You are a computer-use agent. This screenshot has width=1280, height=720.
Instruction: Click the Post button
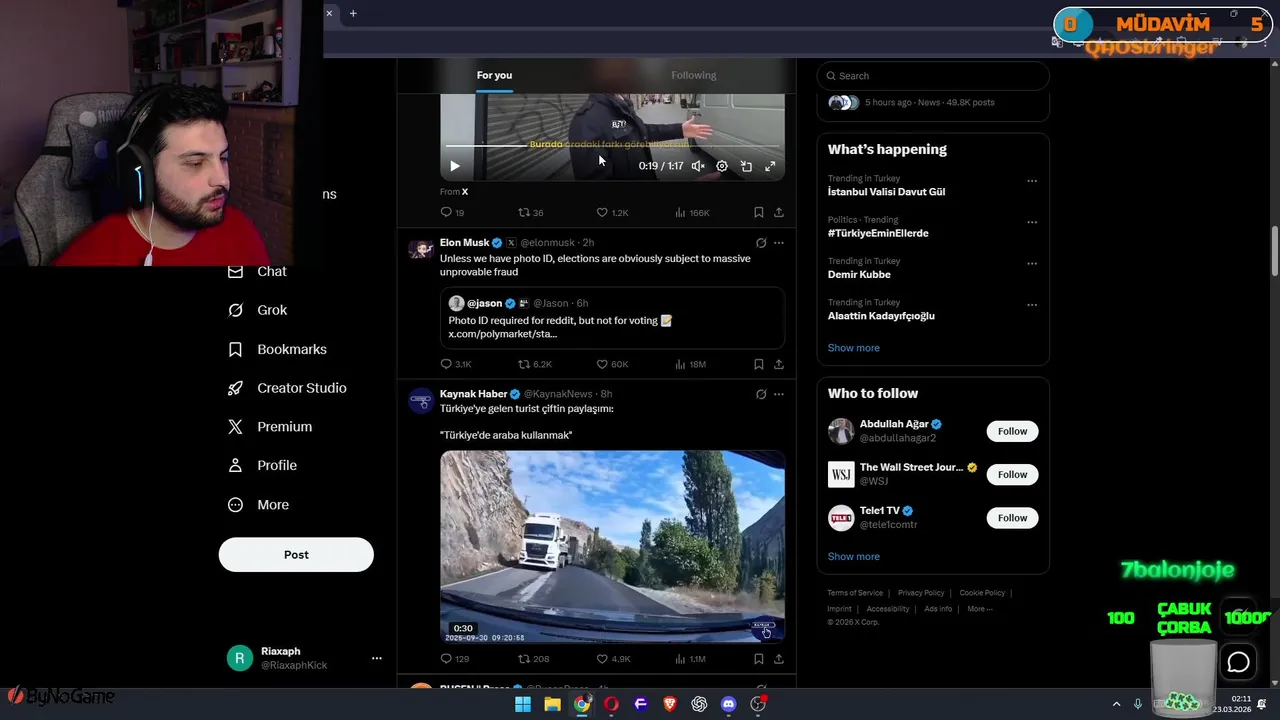coord(296,555)
